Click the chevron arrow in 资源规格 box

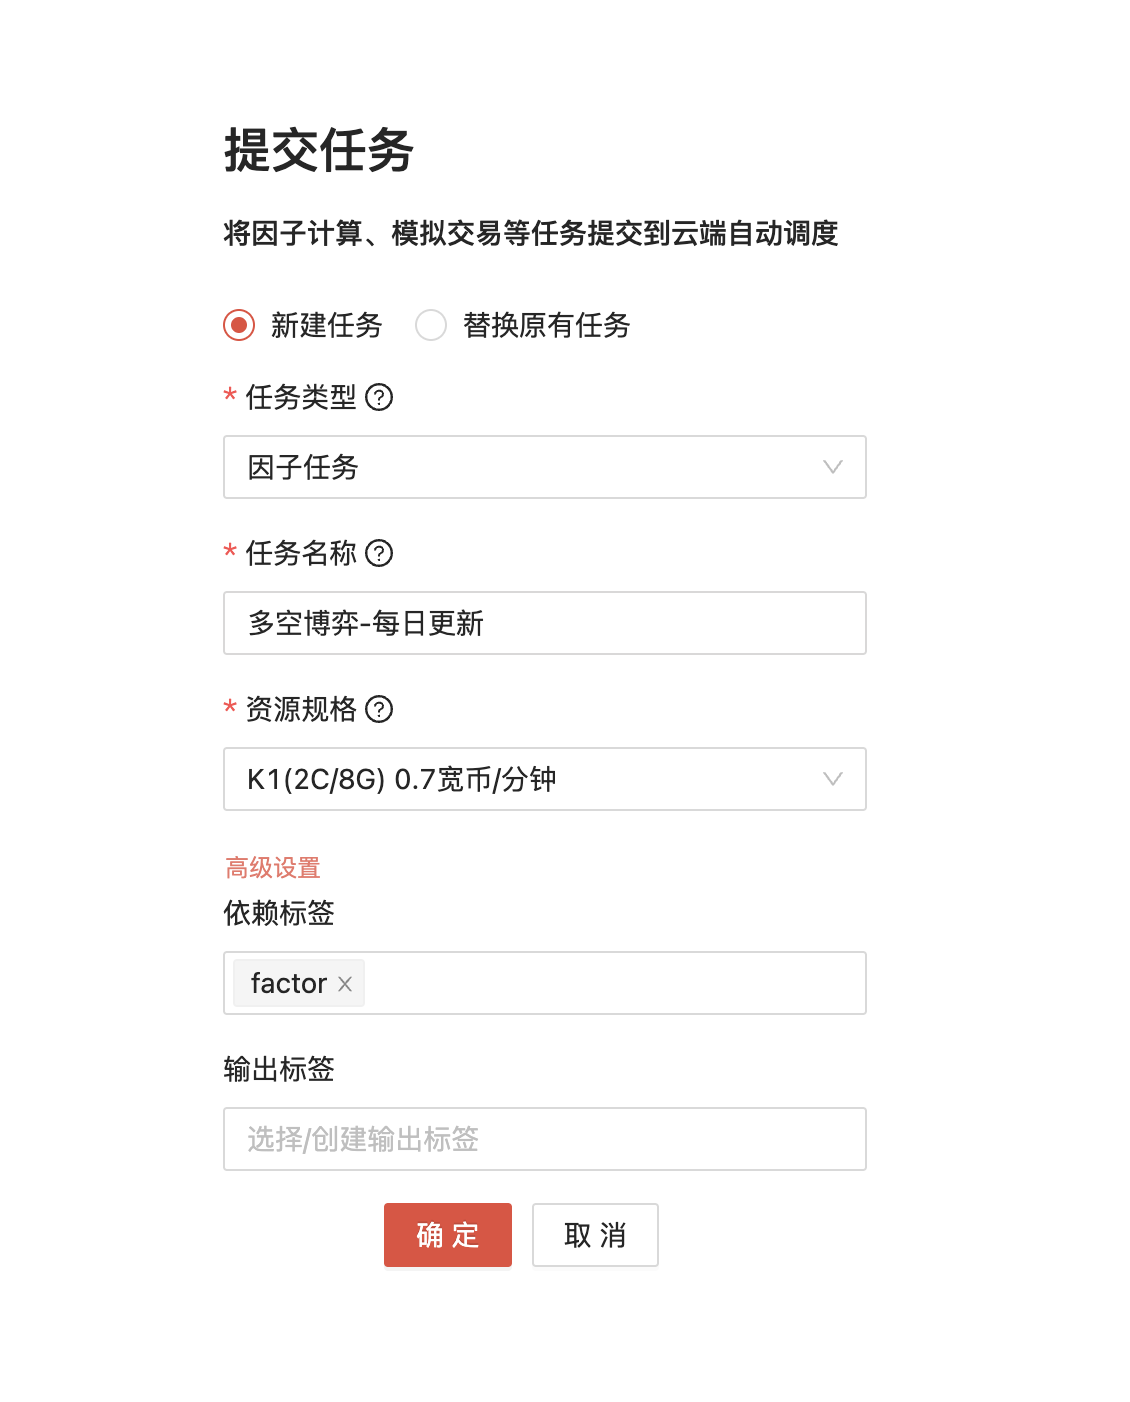(832, 779)
